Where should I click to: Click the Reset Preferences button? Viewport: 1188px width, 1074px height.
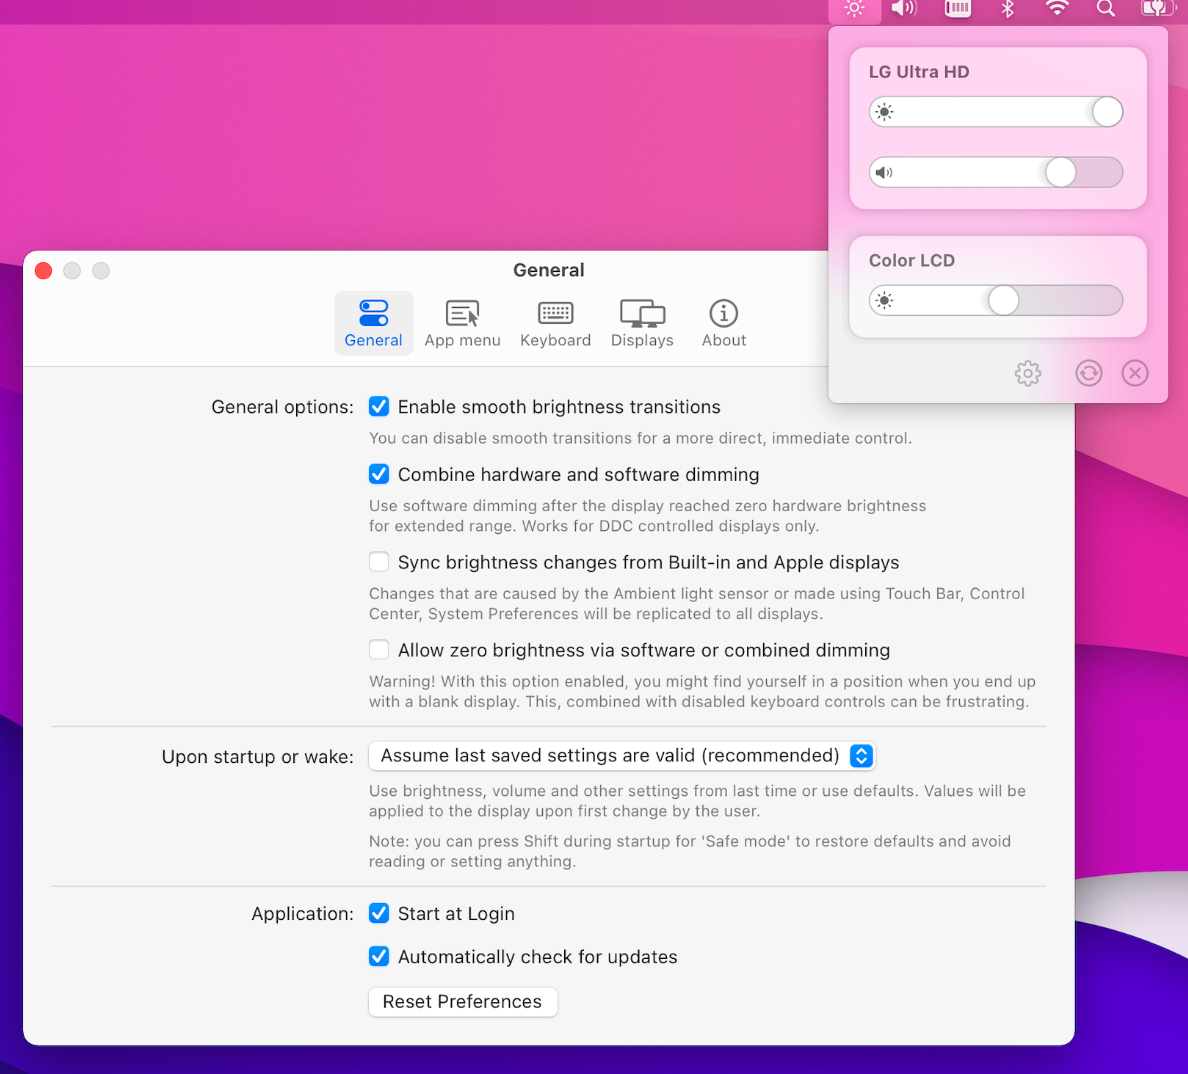tap(462, 1002)
